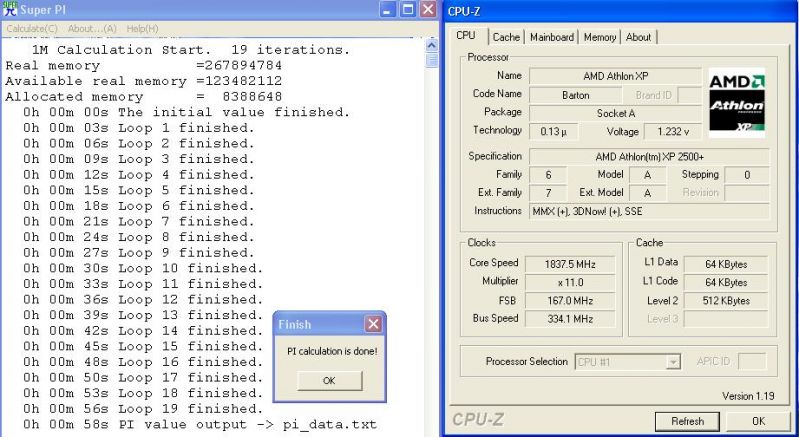
Task: Click the AMD Athlon XP logo
Action: pos(737,102)
